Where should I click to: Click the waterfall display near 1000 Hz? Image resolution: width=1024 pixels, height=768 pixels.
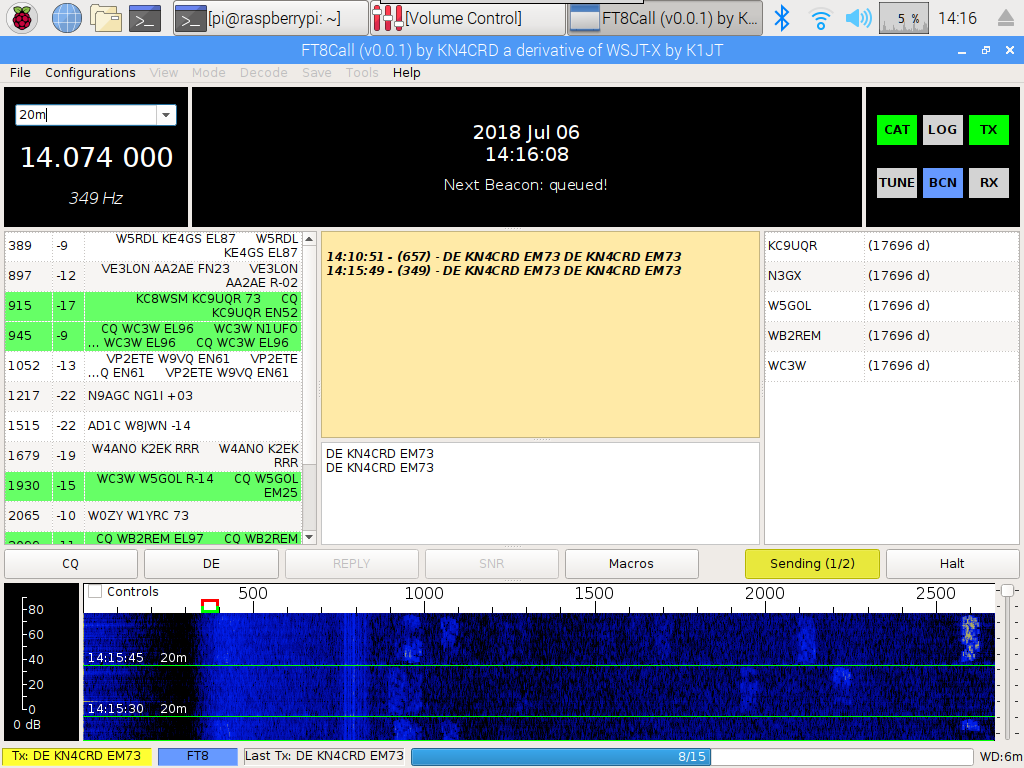click(424, 676)
